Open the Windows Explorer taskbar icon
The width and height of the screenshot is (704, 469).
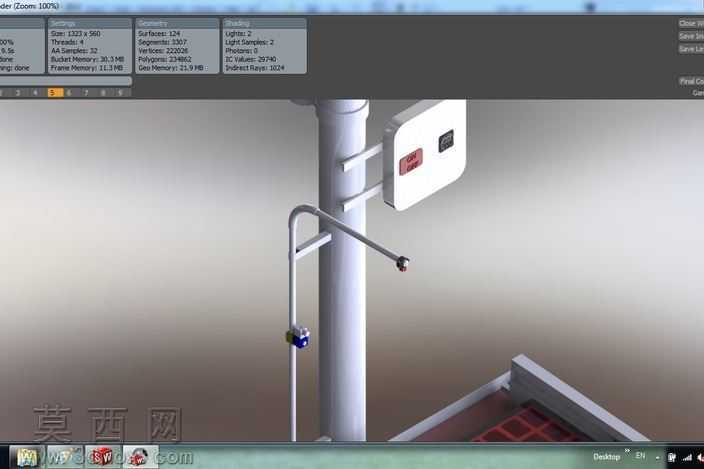[27, 457]
